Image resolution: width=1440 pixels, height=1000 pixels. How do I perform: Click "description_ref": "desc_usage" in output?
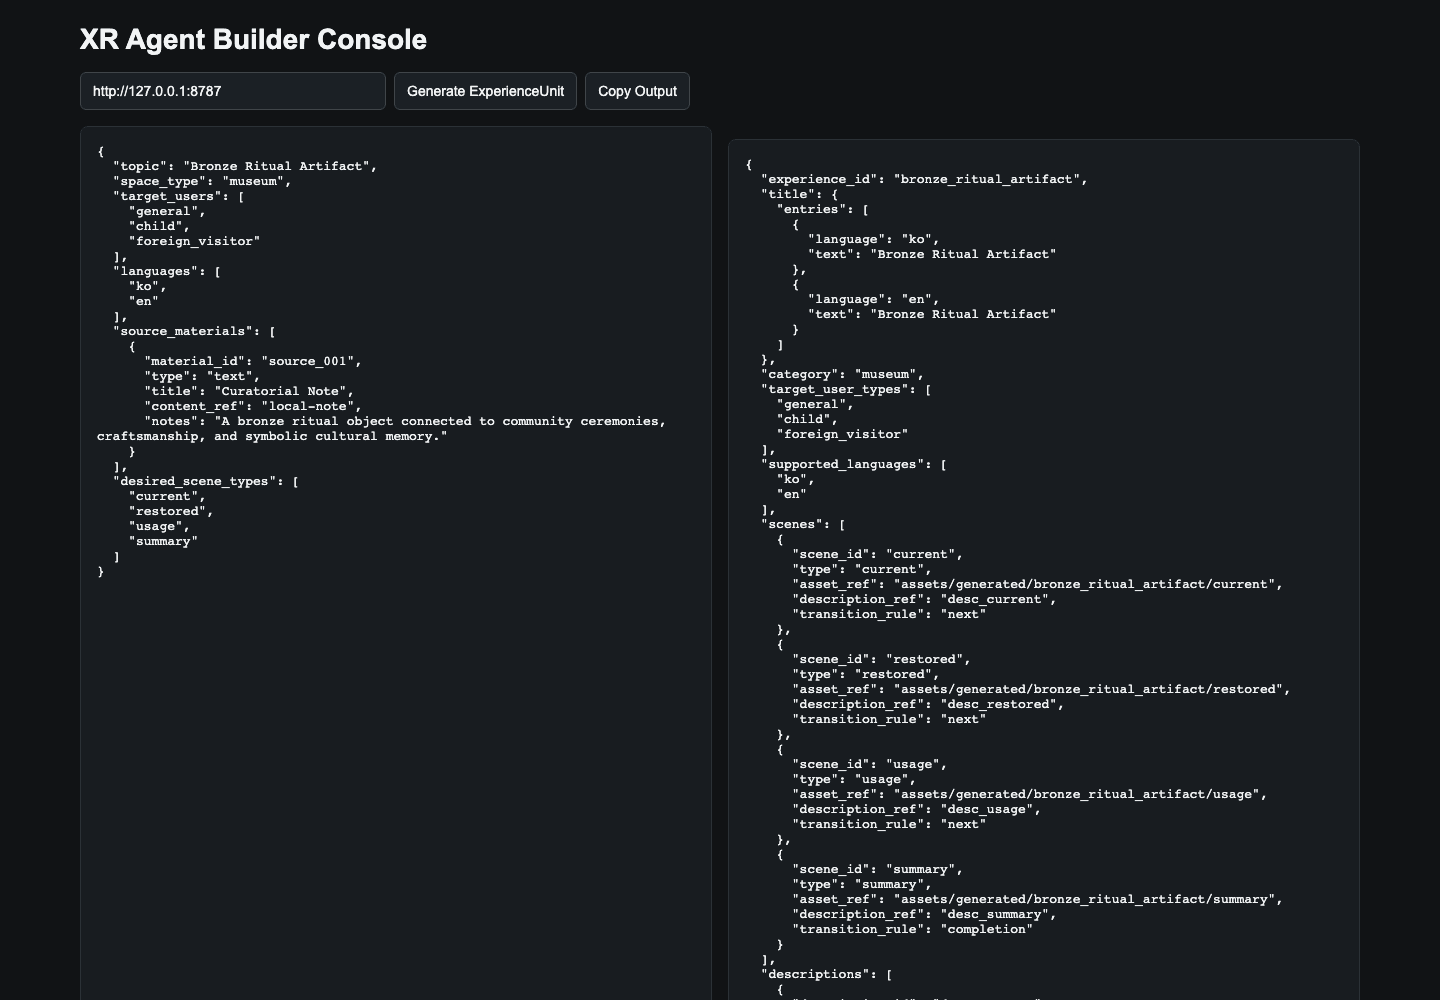tap(916, 809)
